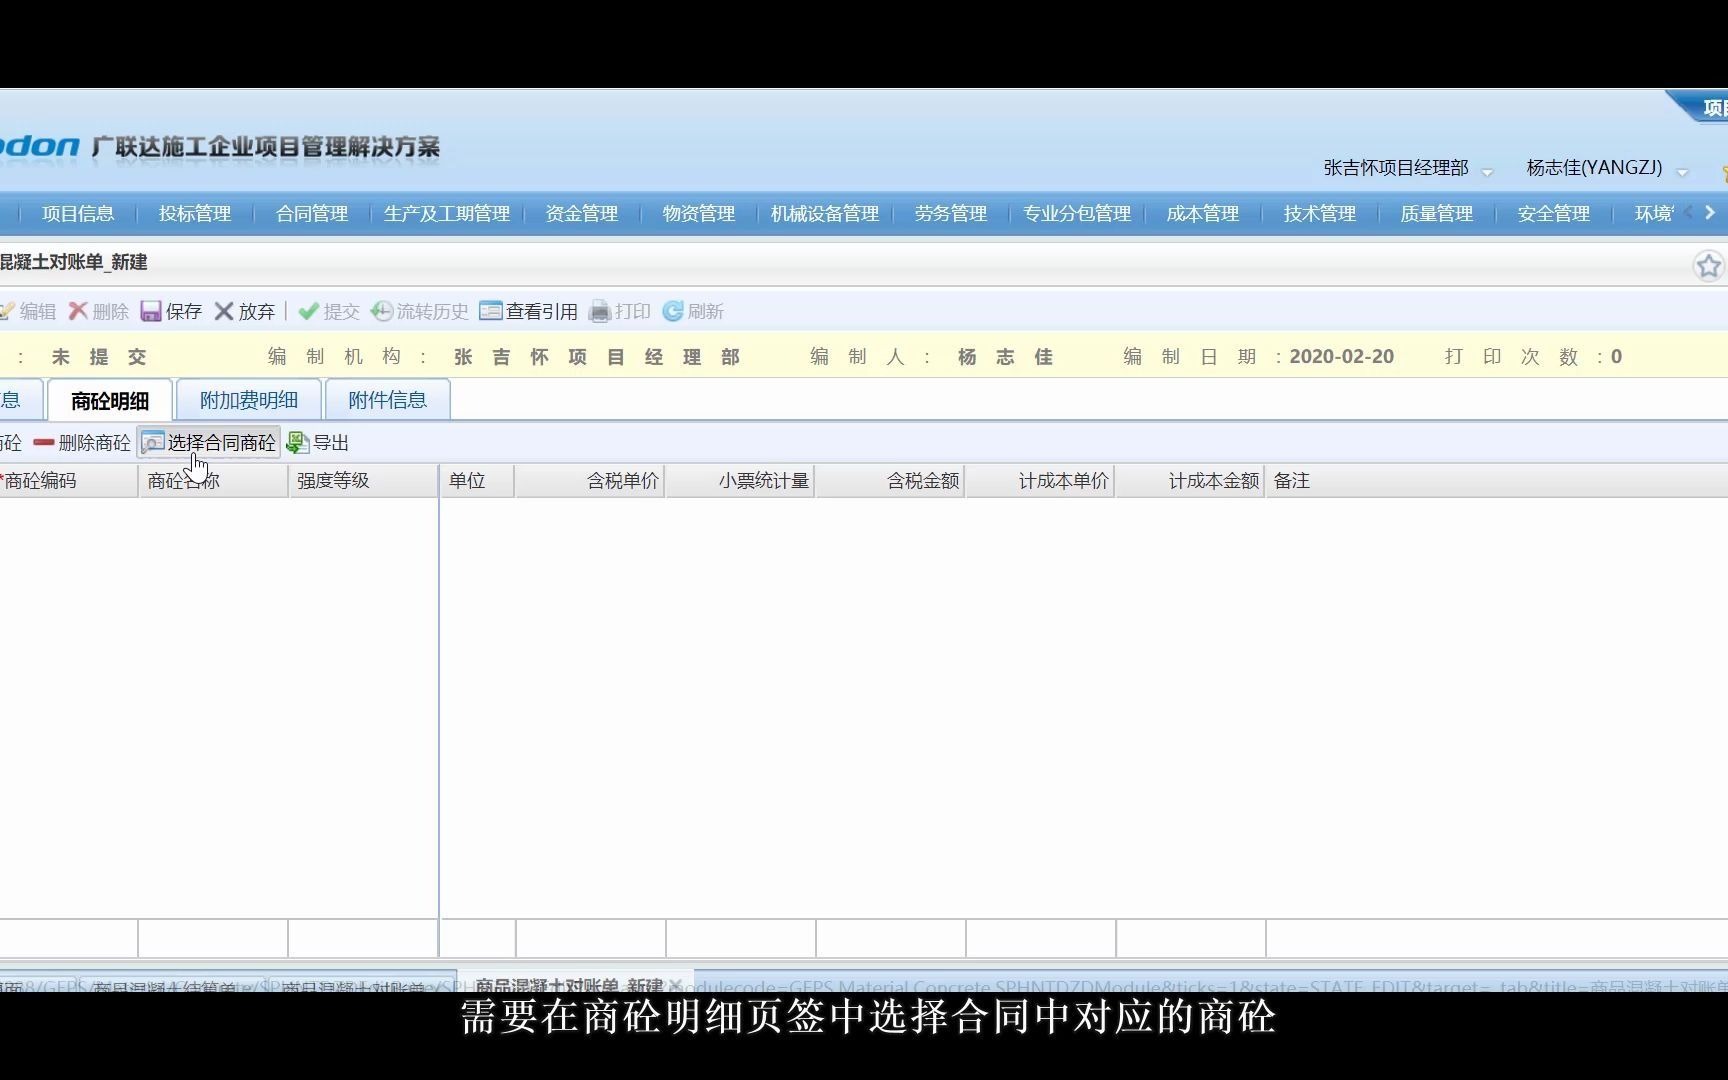Click the 单位 column header
The image size is (1728, 1080).
[477, 481]
